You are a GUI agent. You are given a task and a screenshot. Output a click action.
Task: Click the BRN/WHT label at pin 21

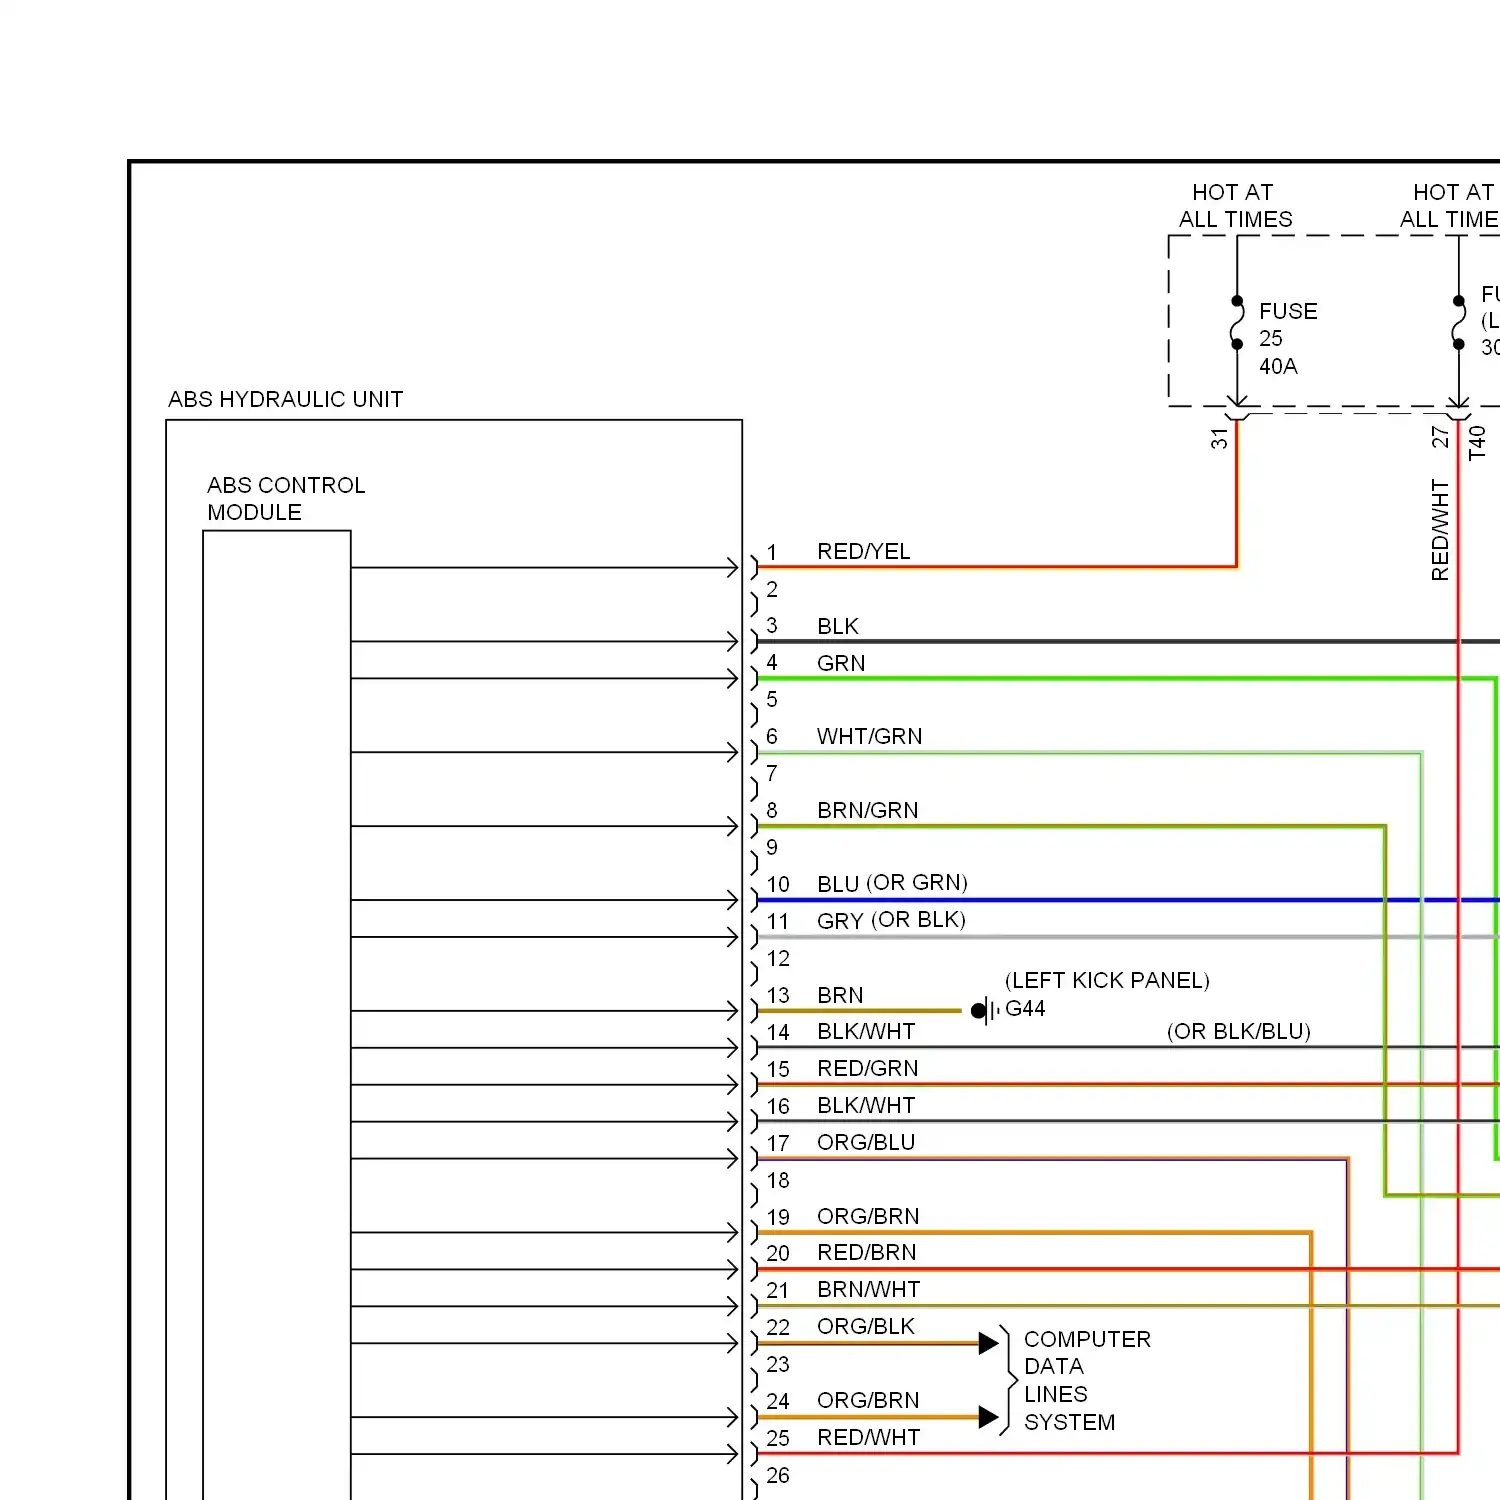pos(868,1290)
